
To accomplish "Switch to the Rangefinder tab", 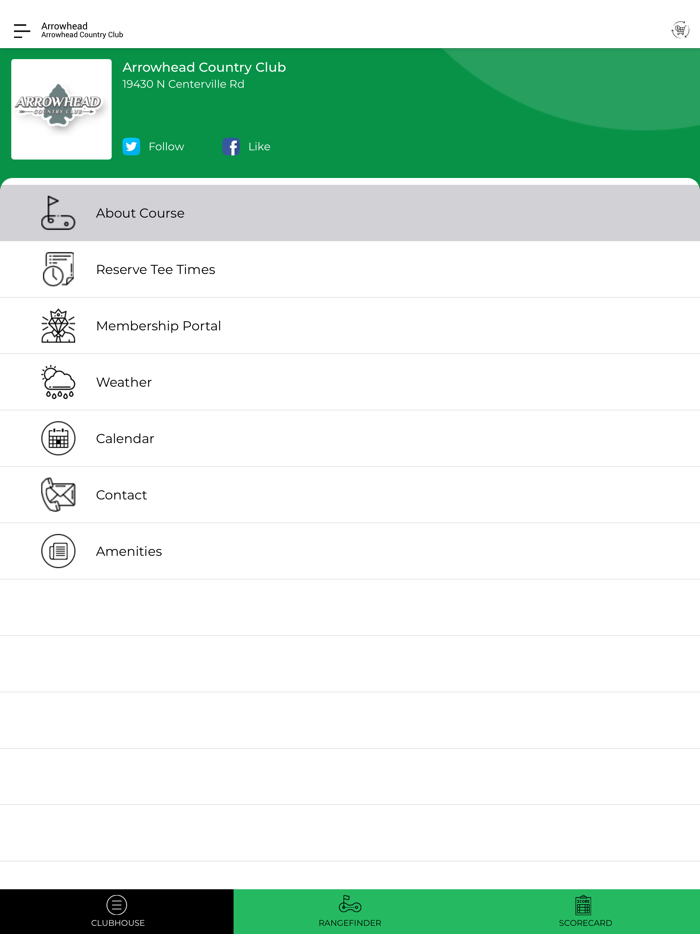I will coord(350,911).
